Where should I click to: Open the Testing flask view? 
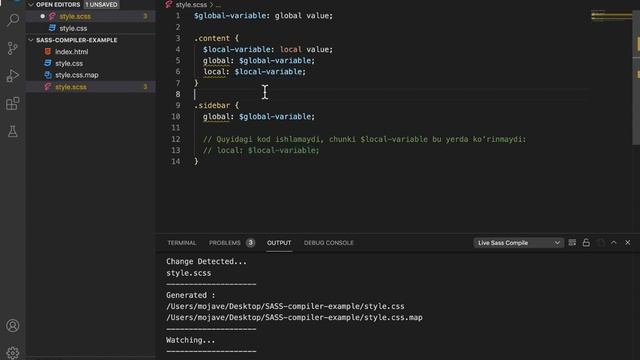13,131
